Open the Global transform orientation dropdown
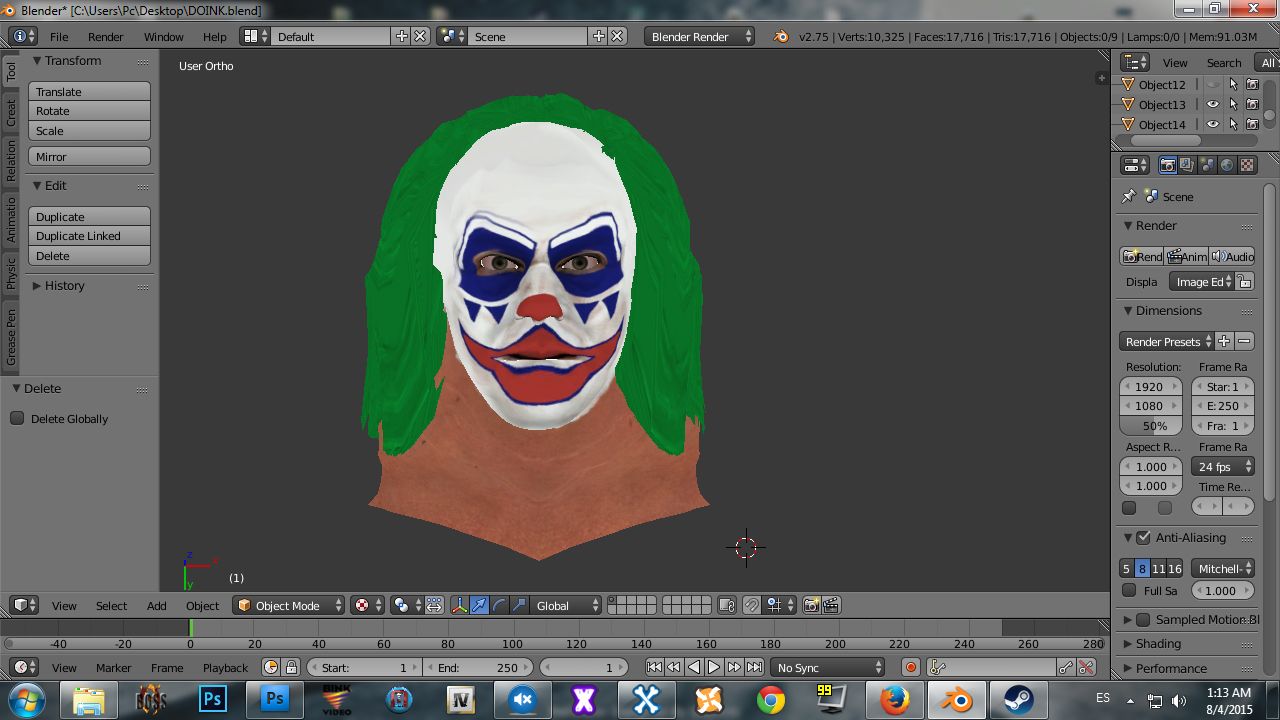 [x=566, y=605]
